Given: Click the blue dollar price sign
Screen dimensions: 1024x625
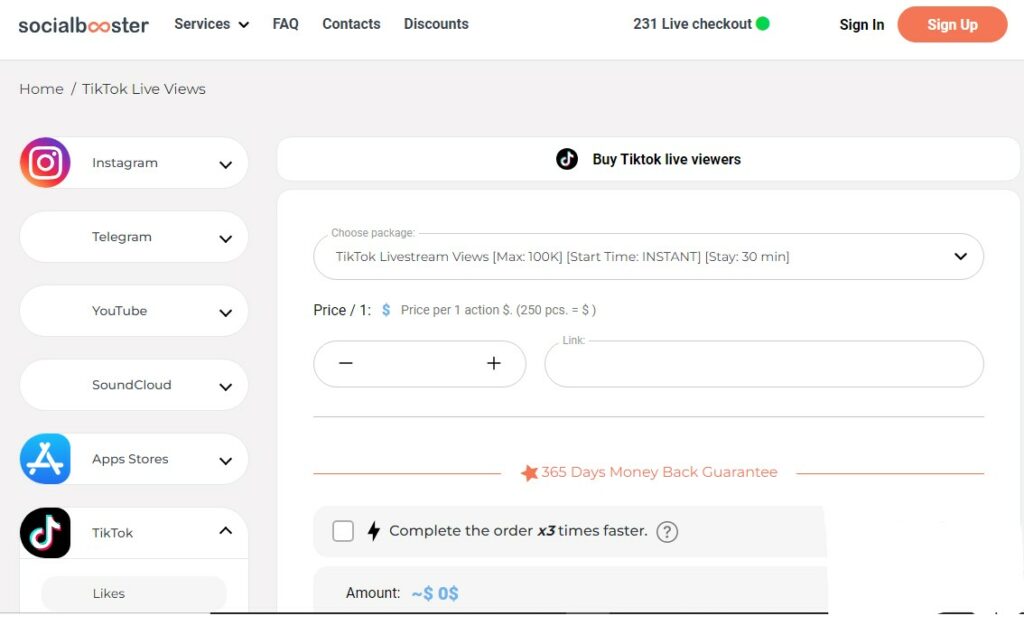Looking at the screenshot, I should [x=386, y=310].
